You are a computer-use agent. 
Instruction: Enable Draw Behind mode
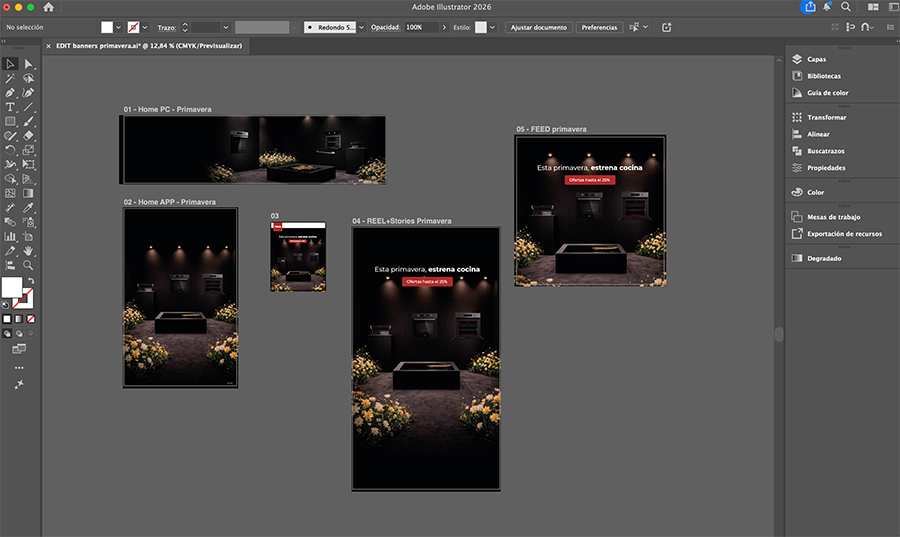[19, 333]
